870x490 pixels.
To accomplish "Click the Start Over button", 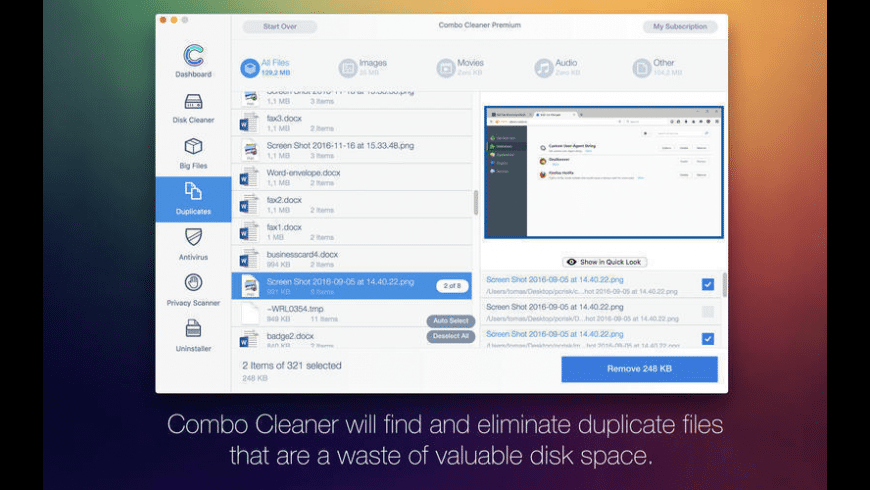I will 280,26.
